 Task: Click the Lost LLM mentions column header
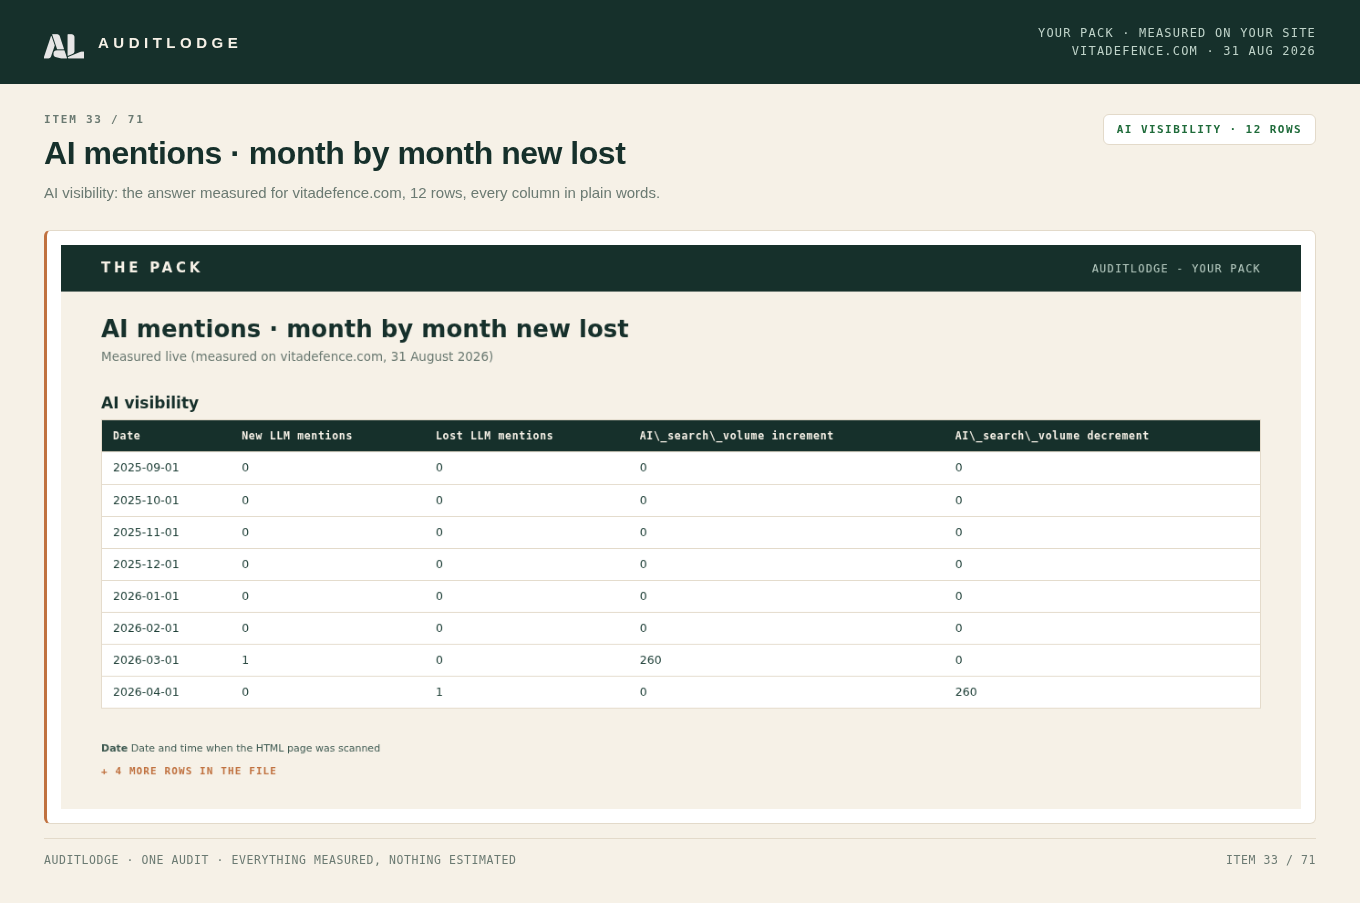[494, 436]
